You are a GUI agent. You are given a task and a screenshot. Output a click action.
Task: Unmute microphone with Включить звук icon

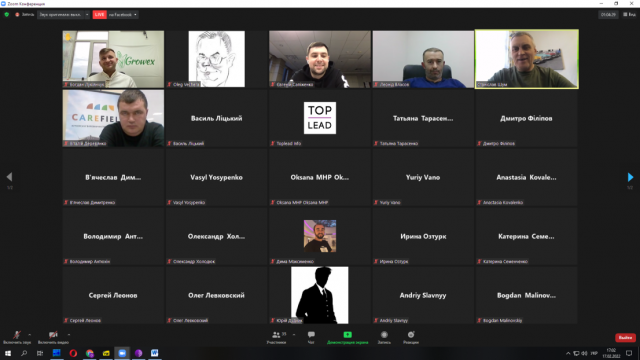click(16, 337)
